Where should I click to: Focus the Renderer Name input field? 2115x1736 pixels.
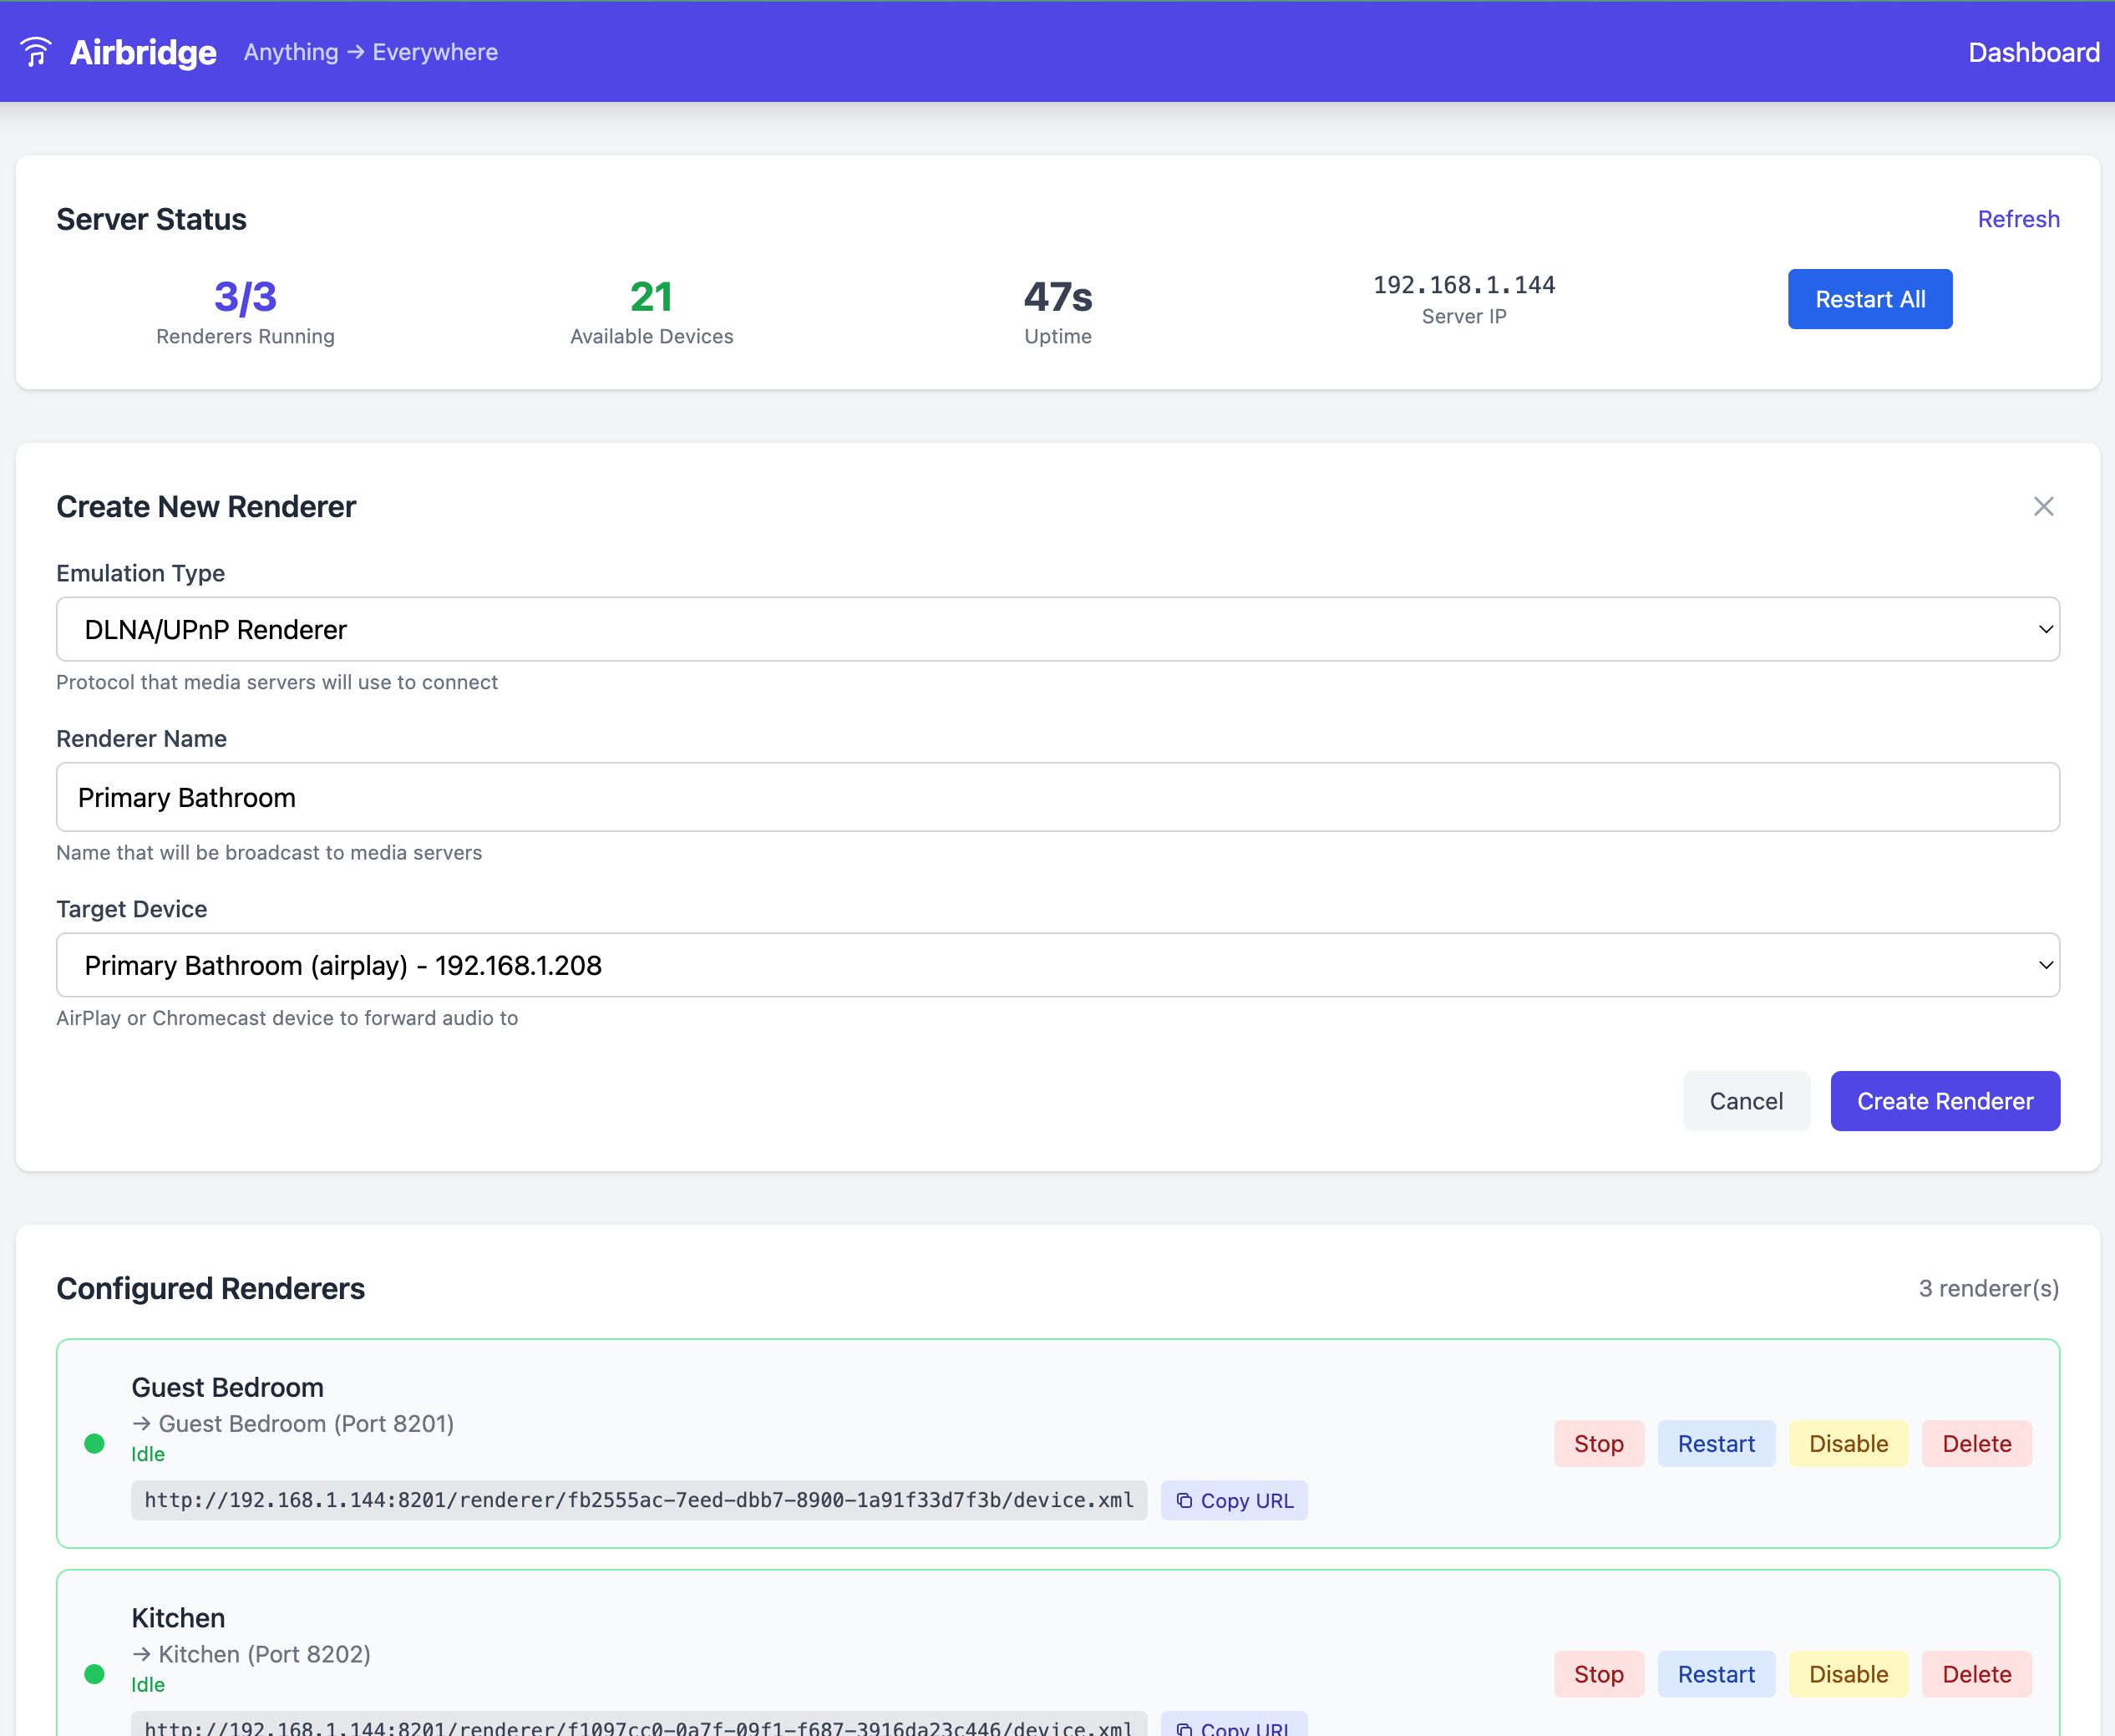[x=1058, y=797]
